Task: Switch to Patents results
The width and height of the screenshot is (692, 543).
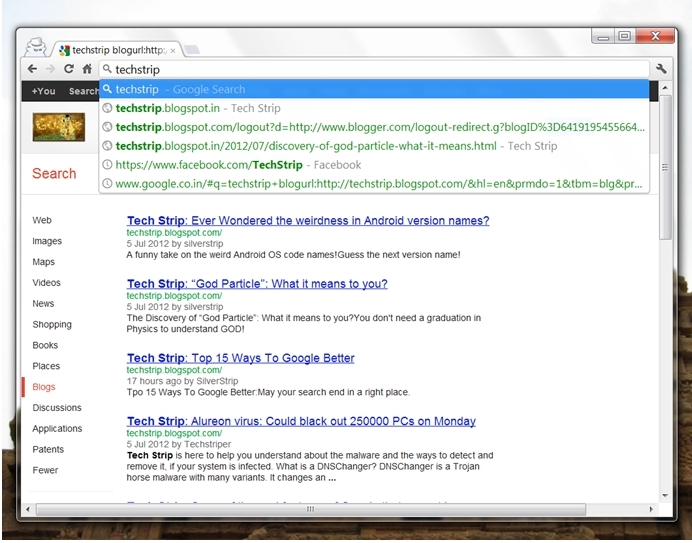Action: tap(48, 449)
